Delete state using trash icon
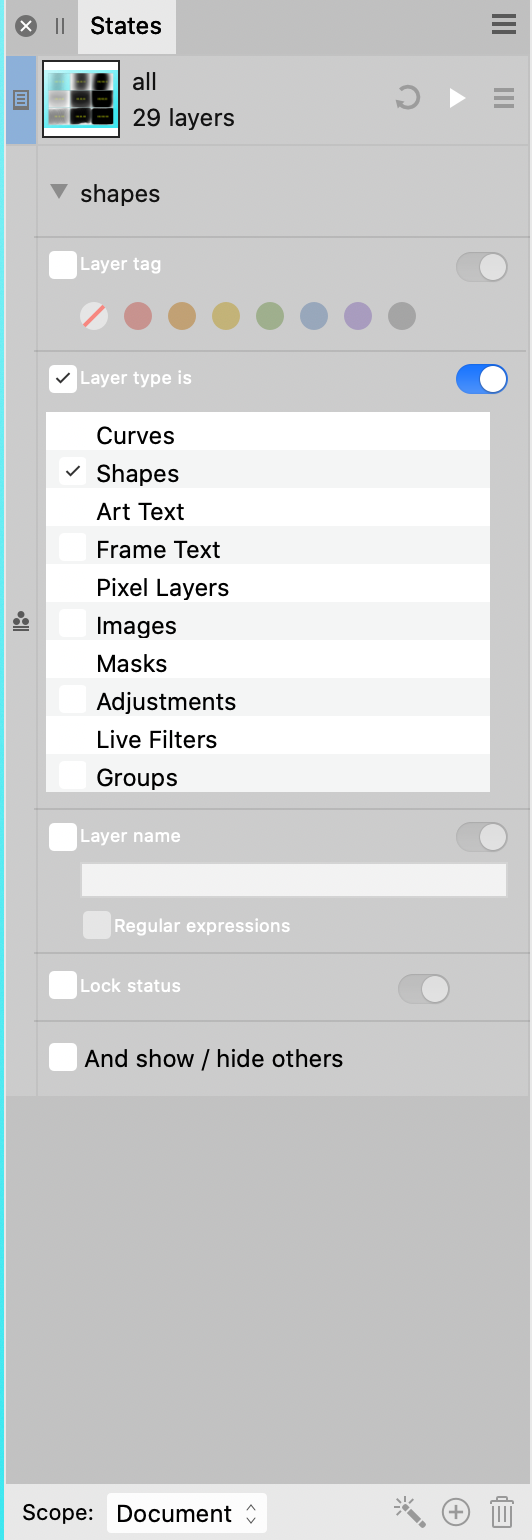532x1540 pixels. coord(502,1512)
